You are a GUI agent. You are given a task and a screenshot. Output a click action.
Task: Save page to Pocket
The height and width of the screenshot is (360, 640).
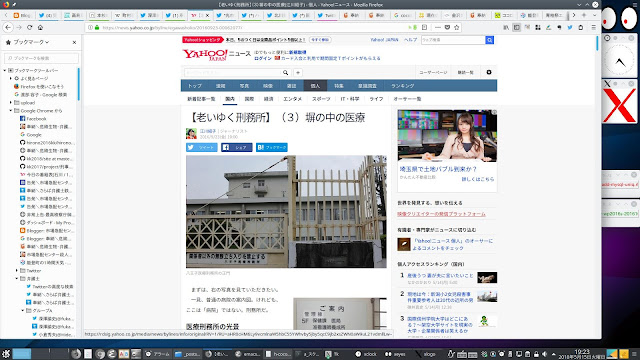click(x=447, y=27)
